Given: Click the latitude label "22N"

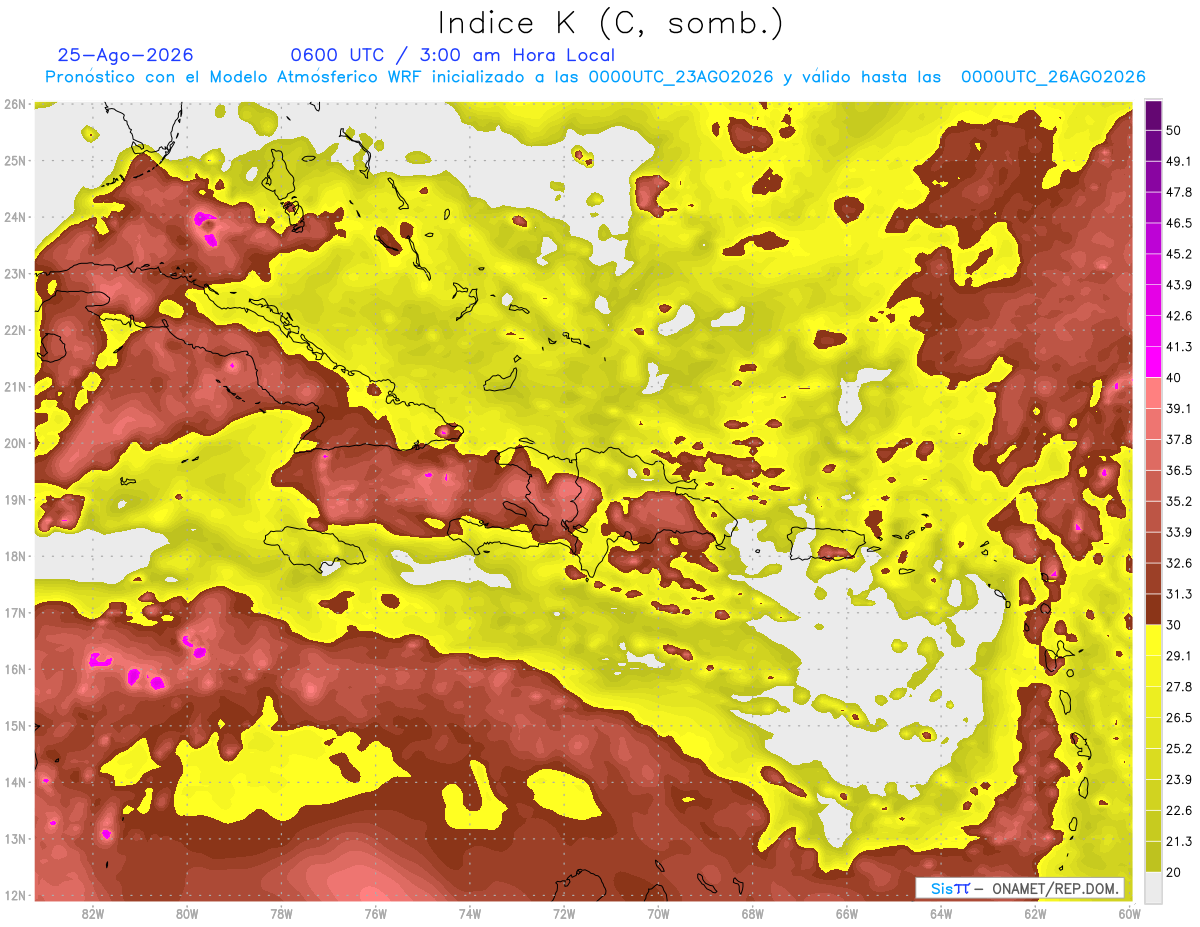Looking at the screenshot, I should (14, 330).
